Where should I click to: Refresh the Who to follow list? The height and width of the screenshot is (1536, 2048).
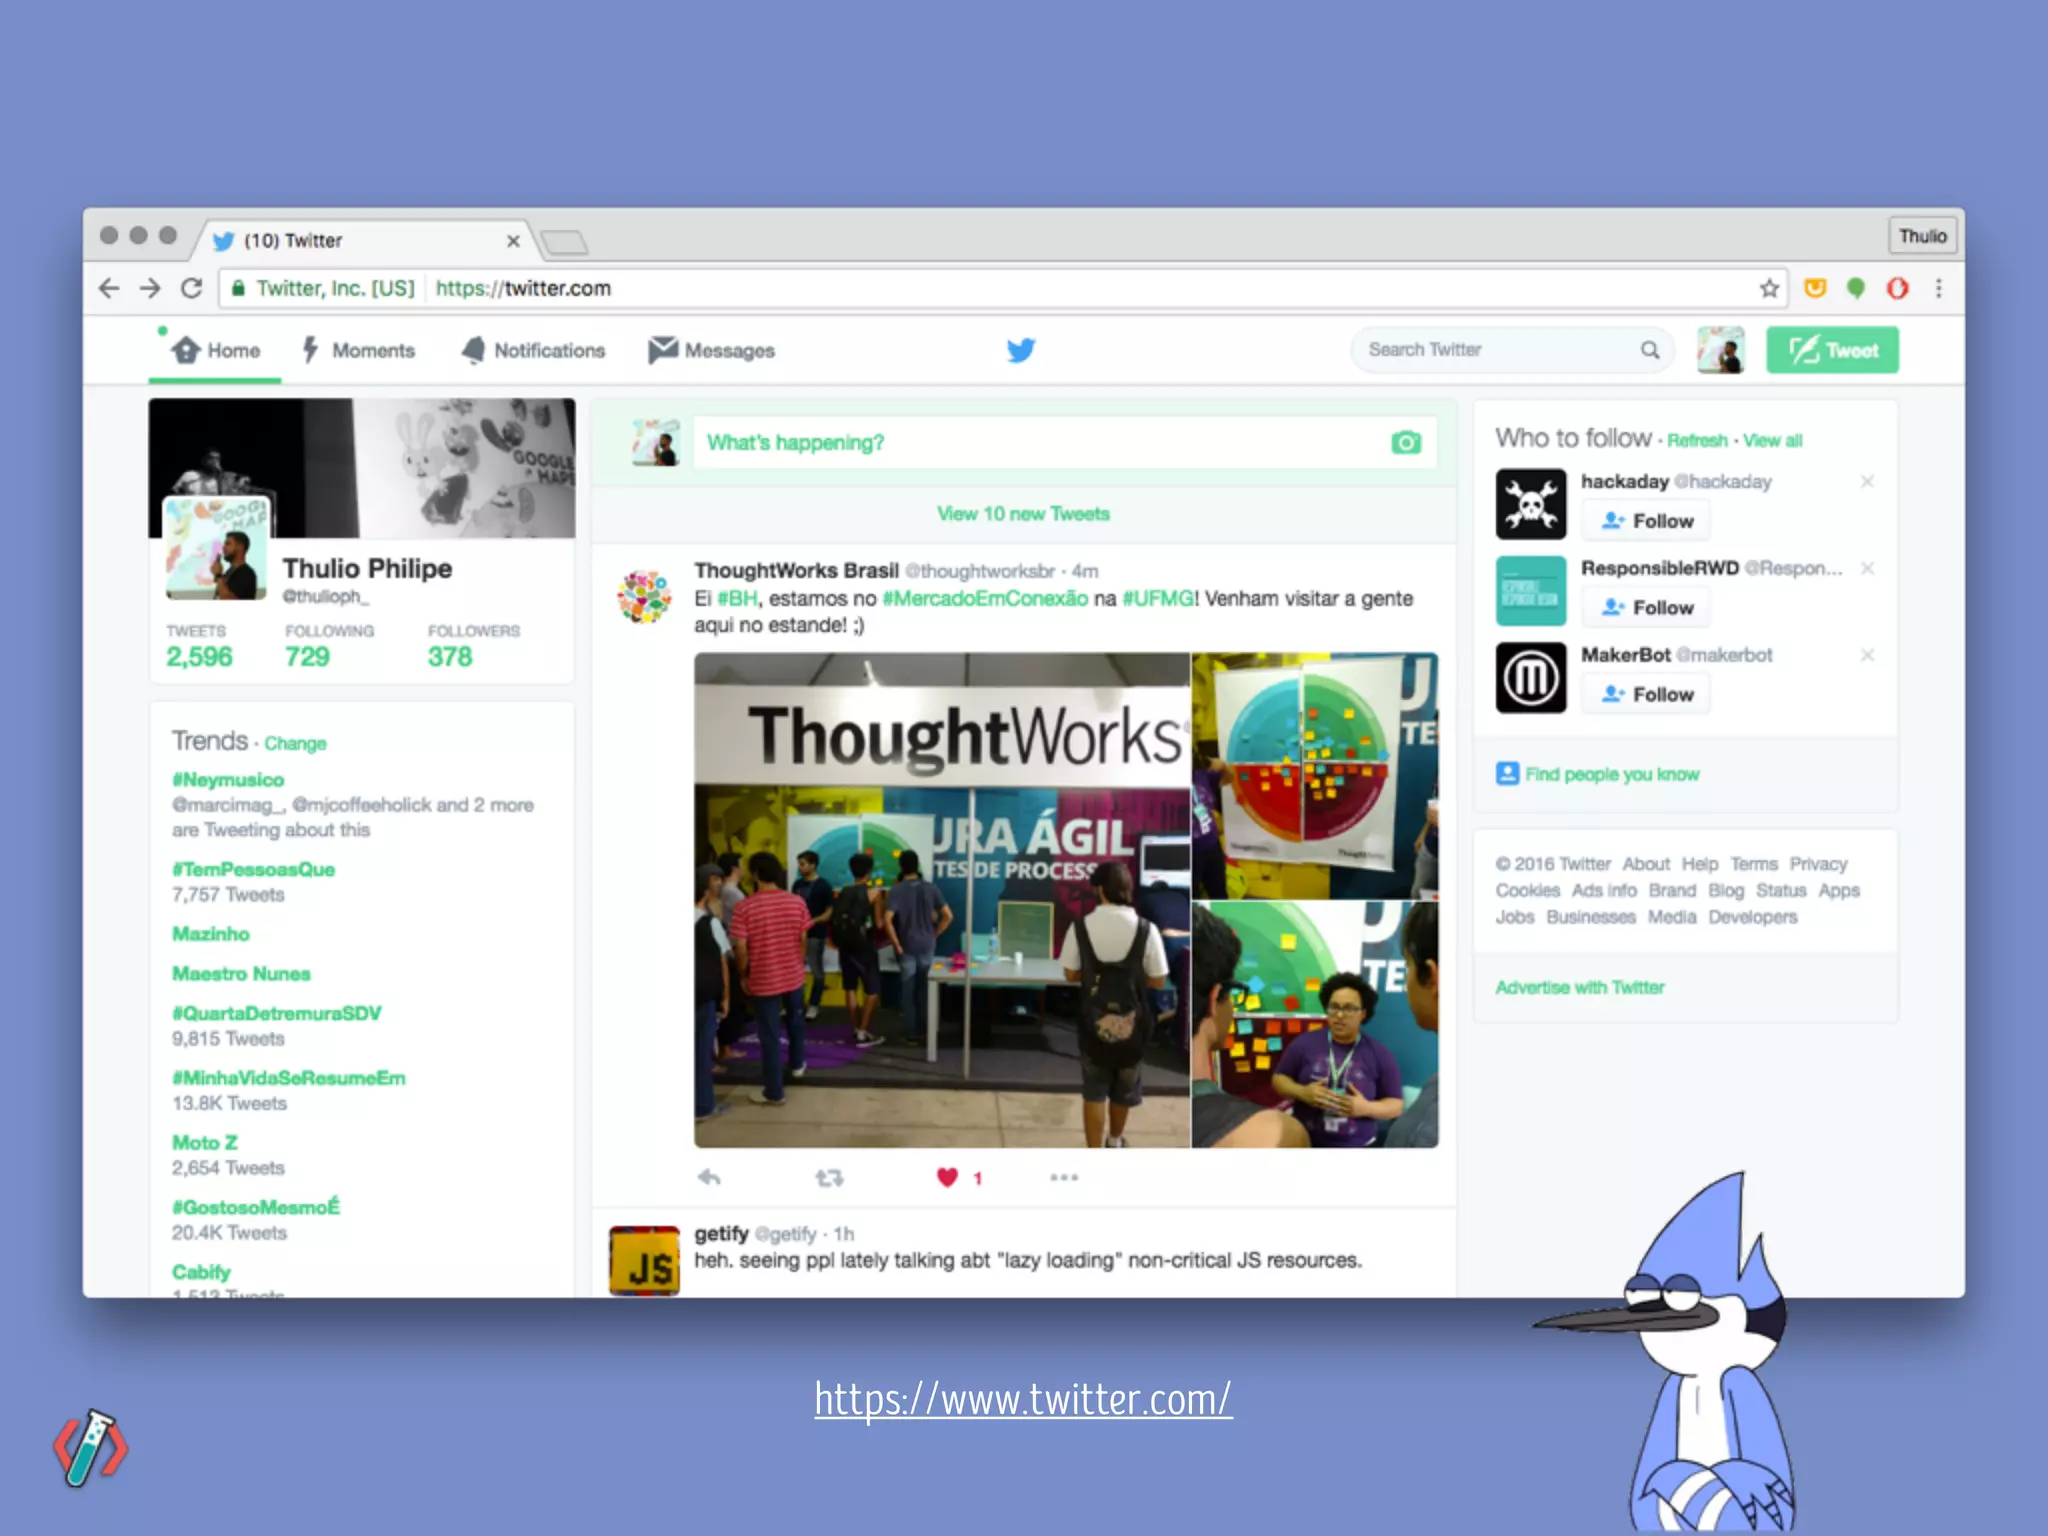pos(1697,441)
